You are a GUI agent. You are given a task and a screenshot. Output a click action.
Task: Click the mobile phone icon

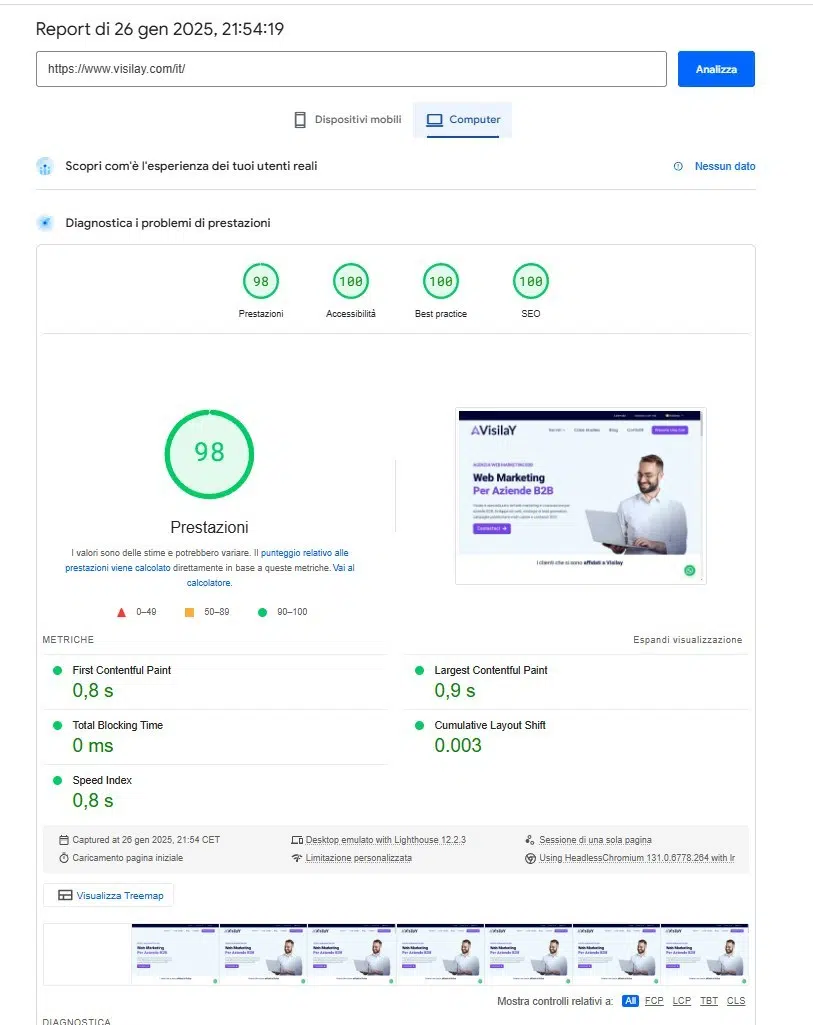(x=300, y=120)
